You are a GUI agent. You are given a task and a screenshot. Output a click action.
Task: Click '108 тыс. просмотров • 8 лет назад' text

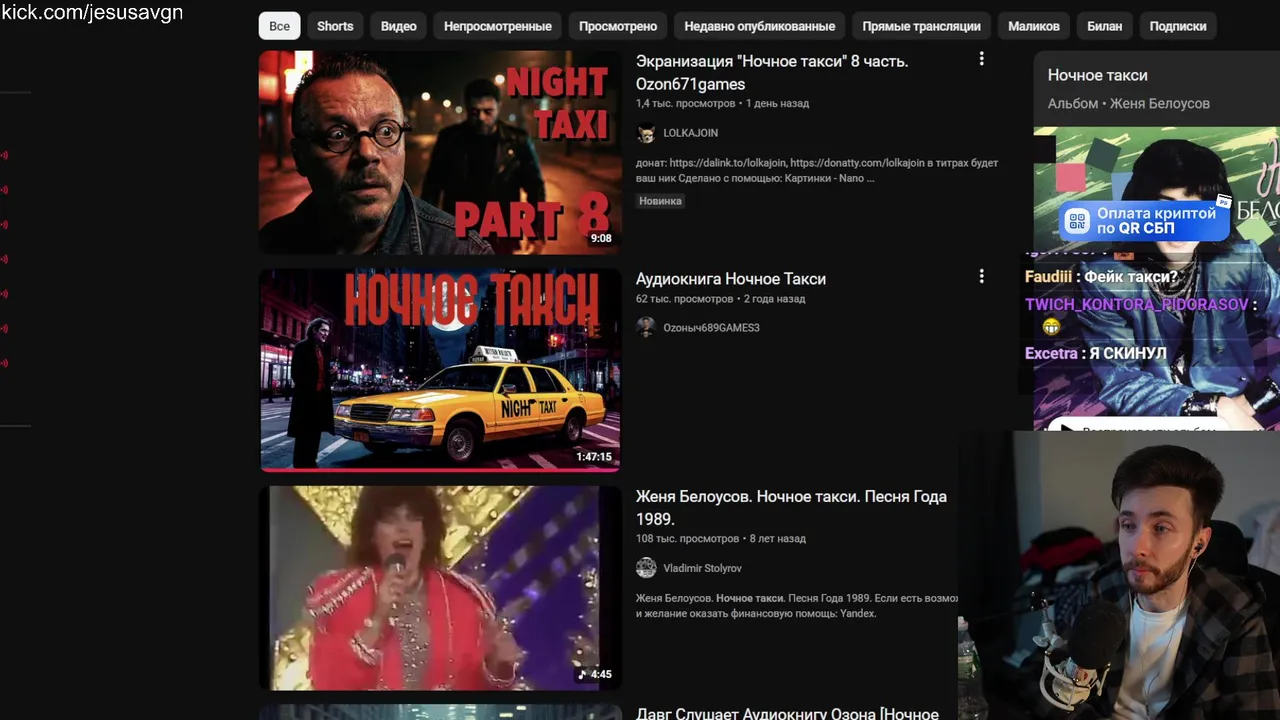pos(720,538)
